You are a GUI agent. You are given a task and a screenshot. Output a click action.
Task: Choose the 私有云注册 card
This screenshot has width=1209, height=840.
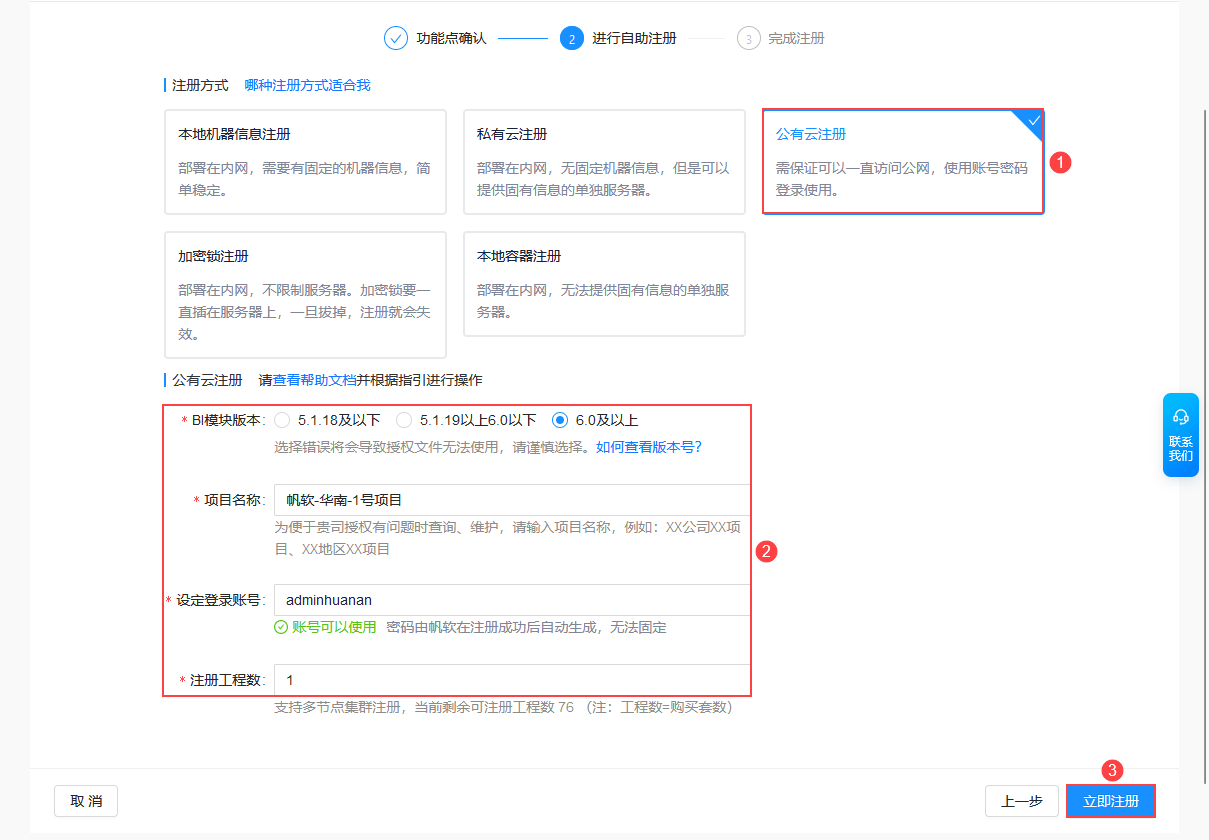coord(604,162)
